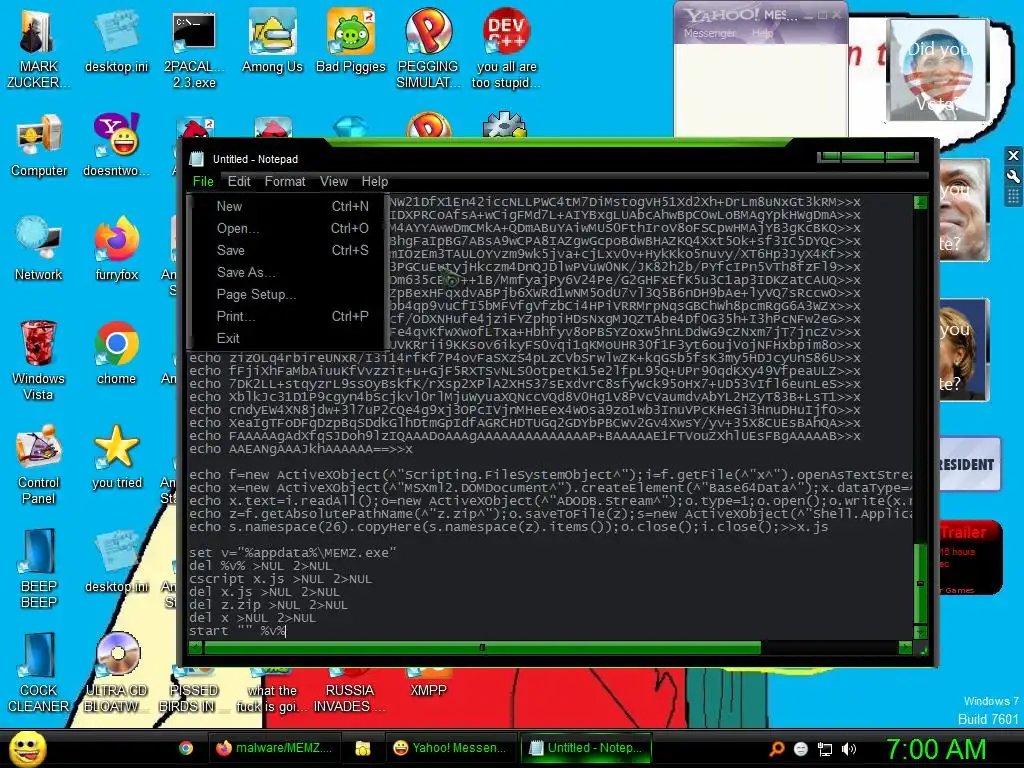
Task: Switch to Yahoo! Messenger taskbar button
Action: (x=451, y=748)
